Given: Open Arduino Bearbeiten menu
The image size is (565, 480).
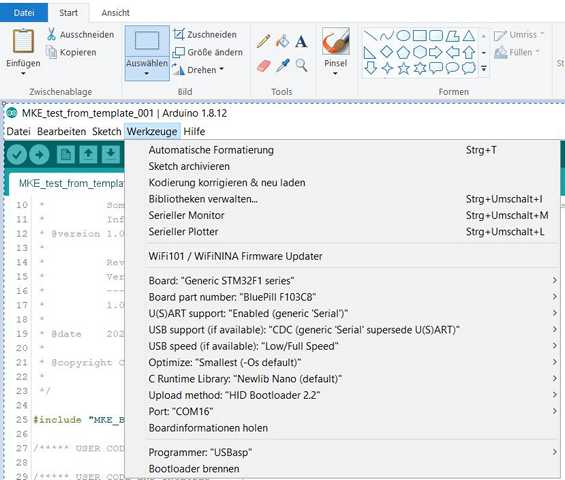Looking at the screenshot, I should tap(61, 132).
